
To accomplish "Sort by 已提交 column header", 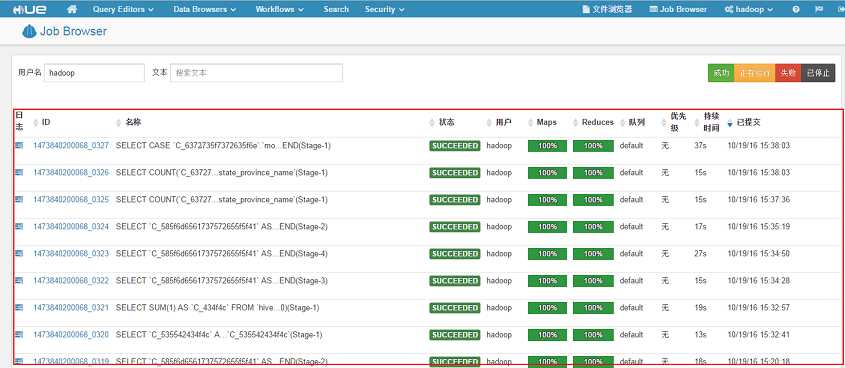I will [748, 122].
